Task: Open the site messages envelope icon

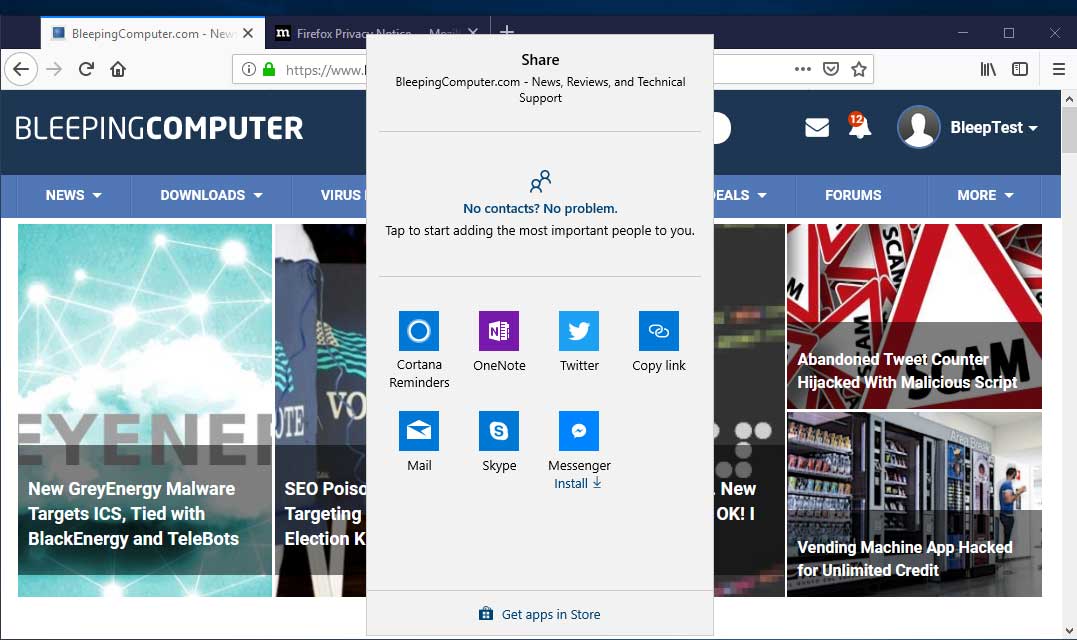Action: [817, 128]
